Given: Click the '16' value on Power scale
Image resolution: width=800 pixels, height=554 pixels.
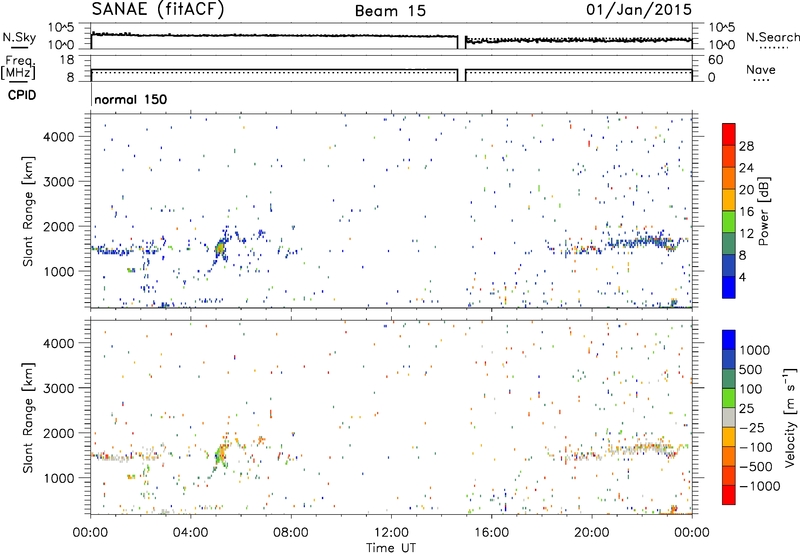Looking at the screenshot, I should pyautogui.click(x=746, y=212).
